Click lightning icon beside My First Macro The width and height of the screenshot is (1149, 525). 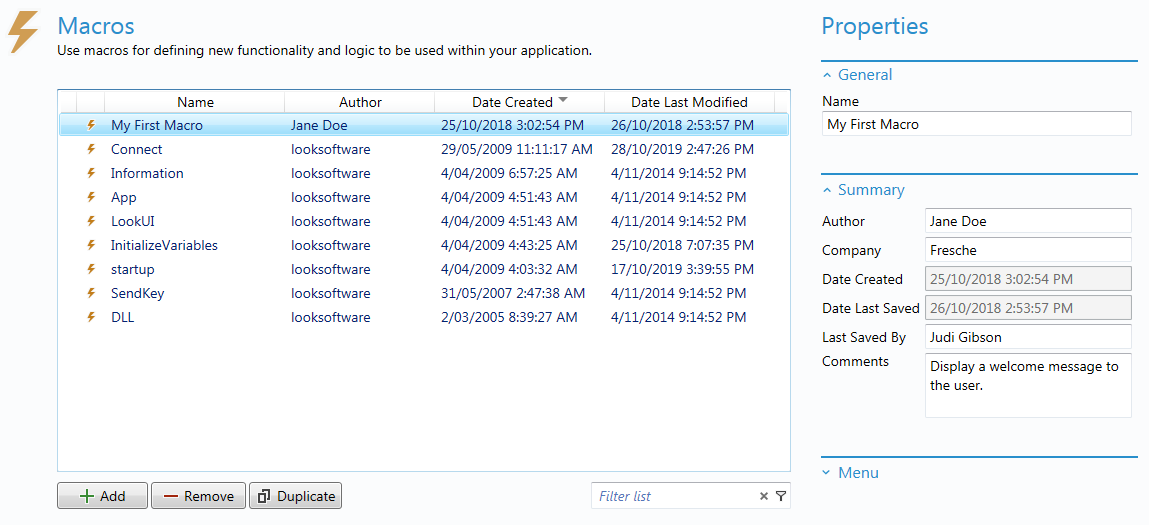tap(92, 125)
